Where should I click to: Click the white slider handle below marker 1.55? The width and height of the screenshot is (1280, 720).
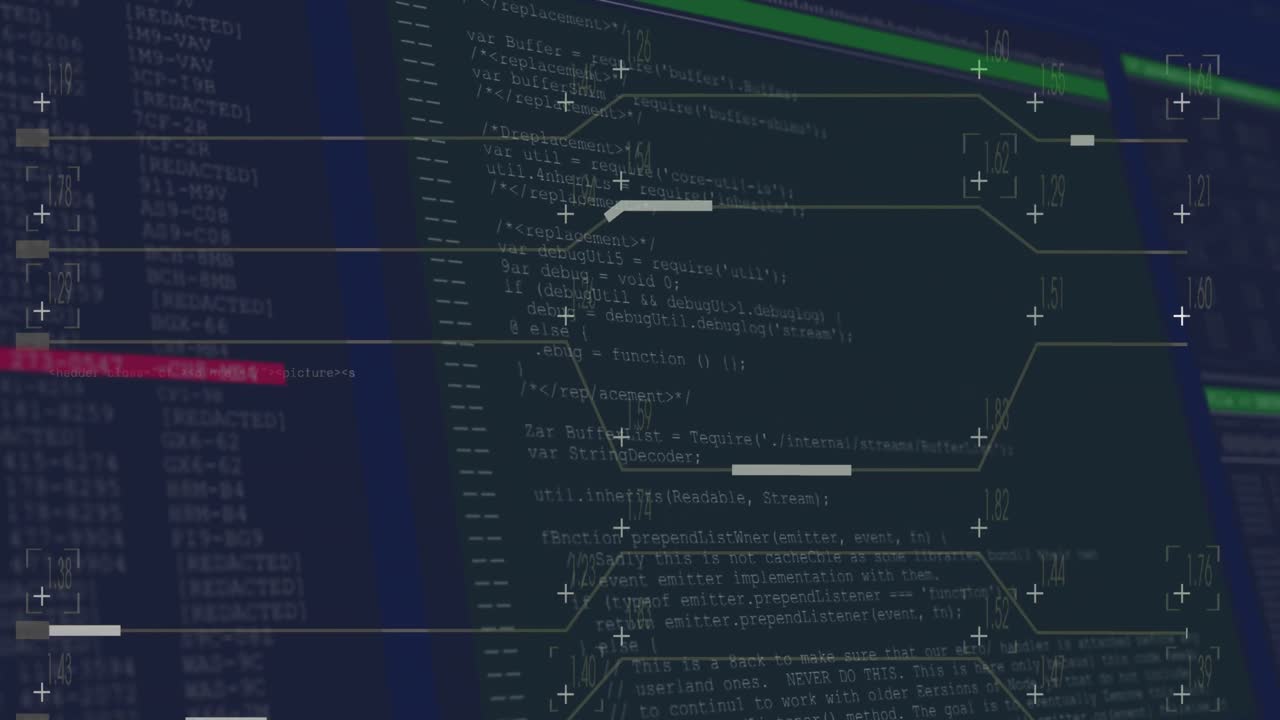1082,140
